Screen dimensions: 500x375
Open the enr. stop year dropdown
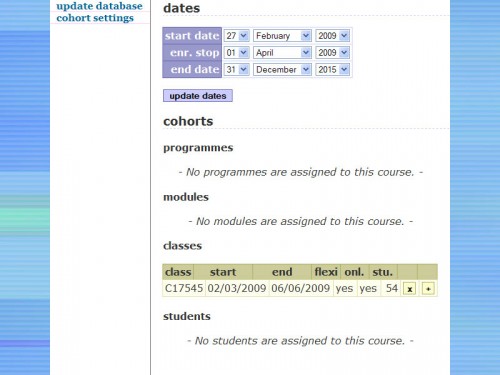pyautogui.click(x=332, y=53)
